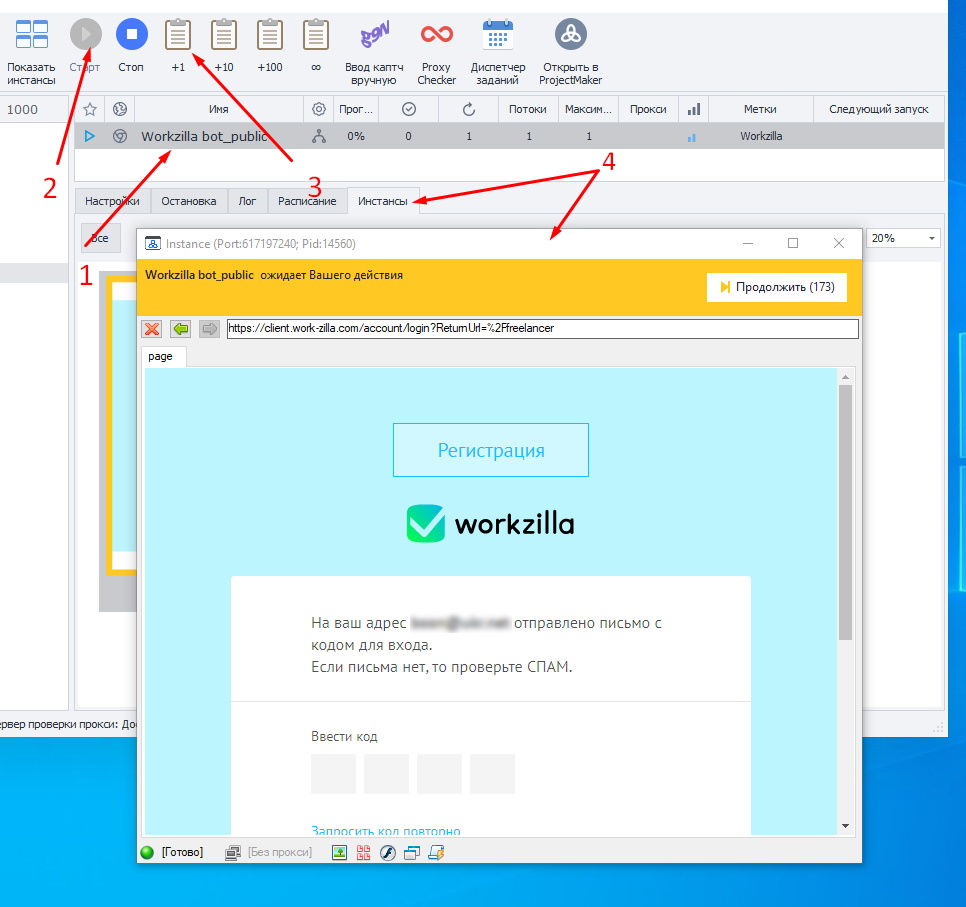Click the Без прокси computers icon
Viewport: 966px width, 907px height.
232,852
